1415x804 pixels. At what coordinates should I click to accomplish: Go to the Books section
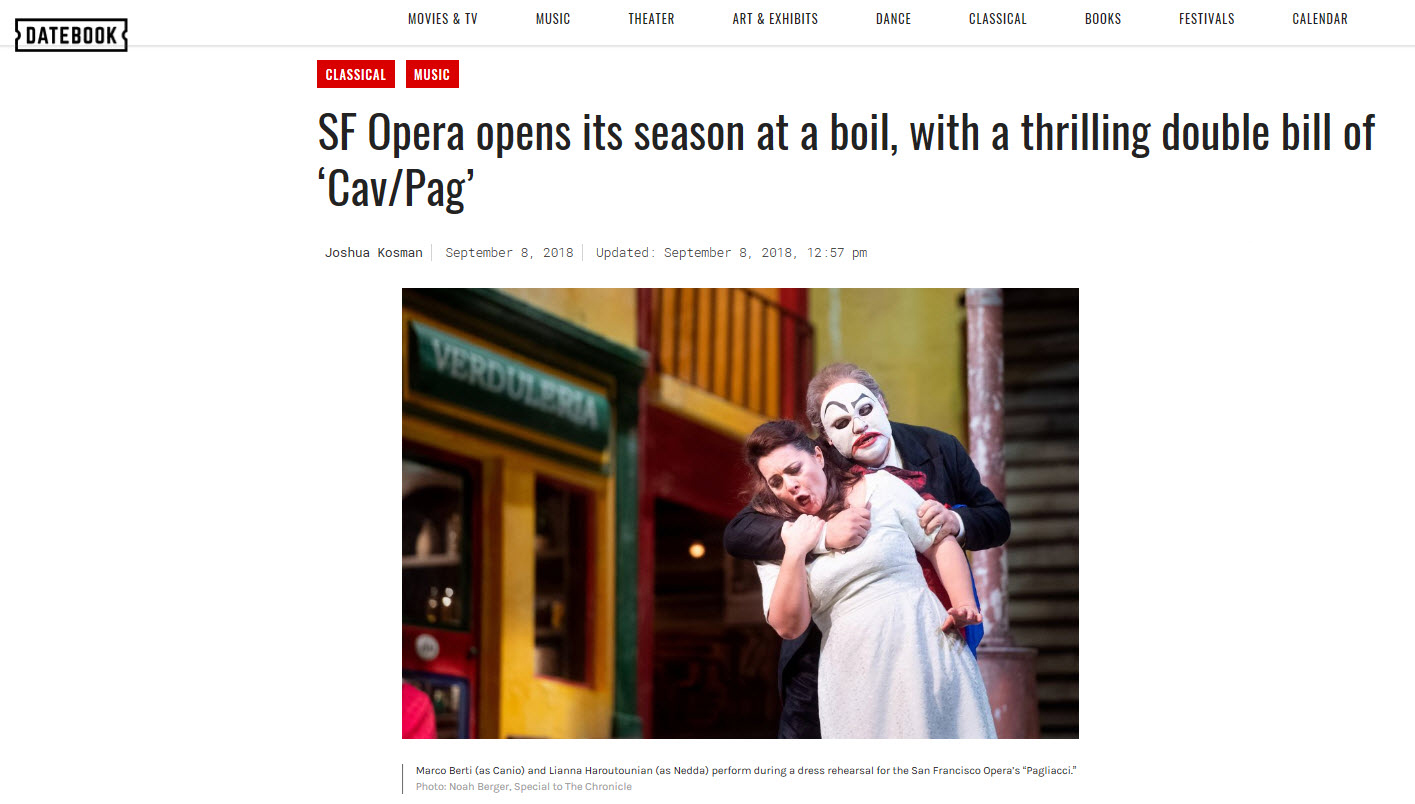(x=1103, y=19)
